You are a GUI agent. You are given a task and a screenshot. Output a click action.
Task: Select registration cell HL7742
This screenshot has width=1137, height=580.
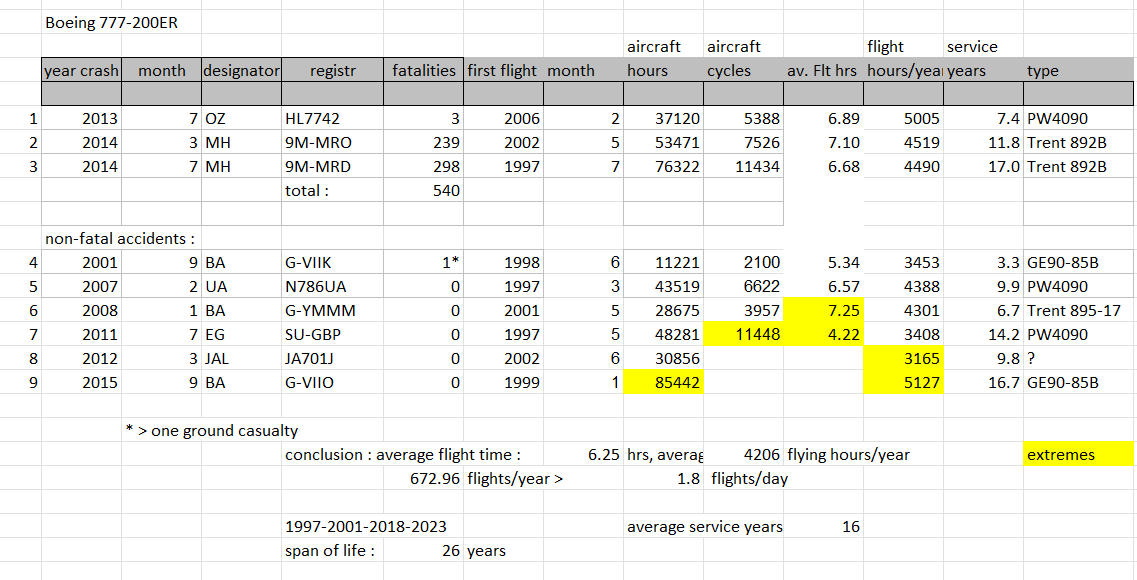(332, 118)
